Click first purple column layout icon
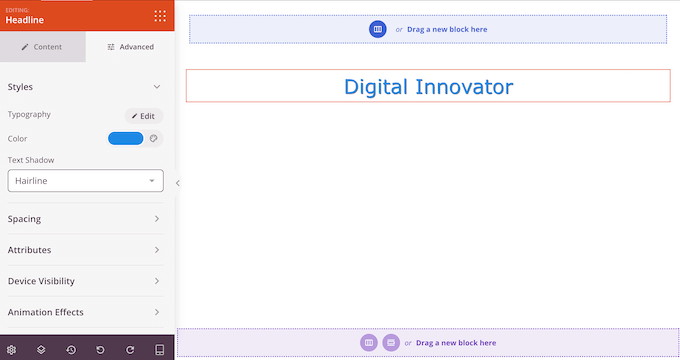The height and width of the screenshot is (360, 680). 369,343
